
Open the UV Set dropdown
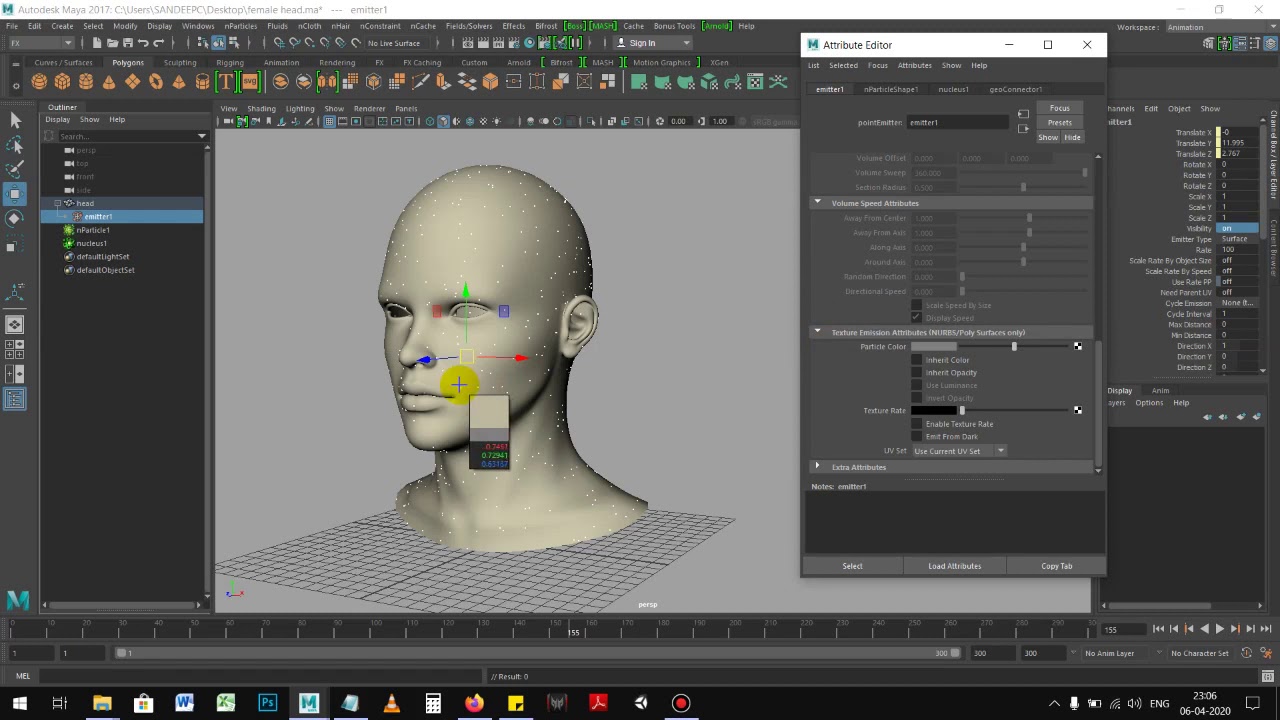pos(959,451)
